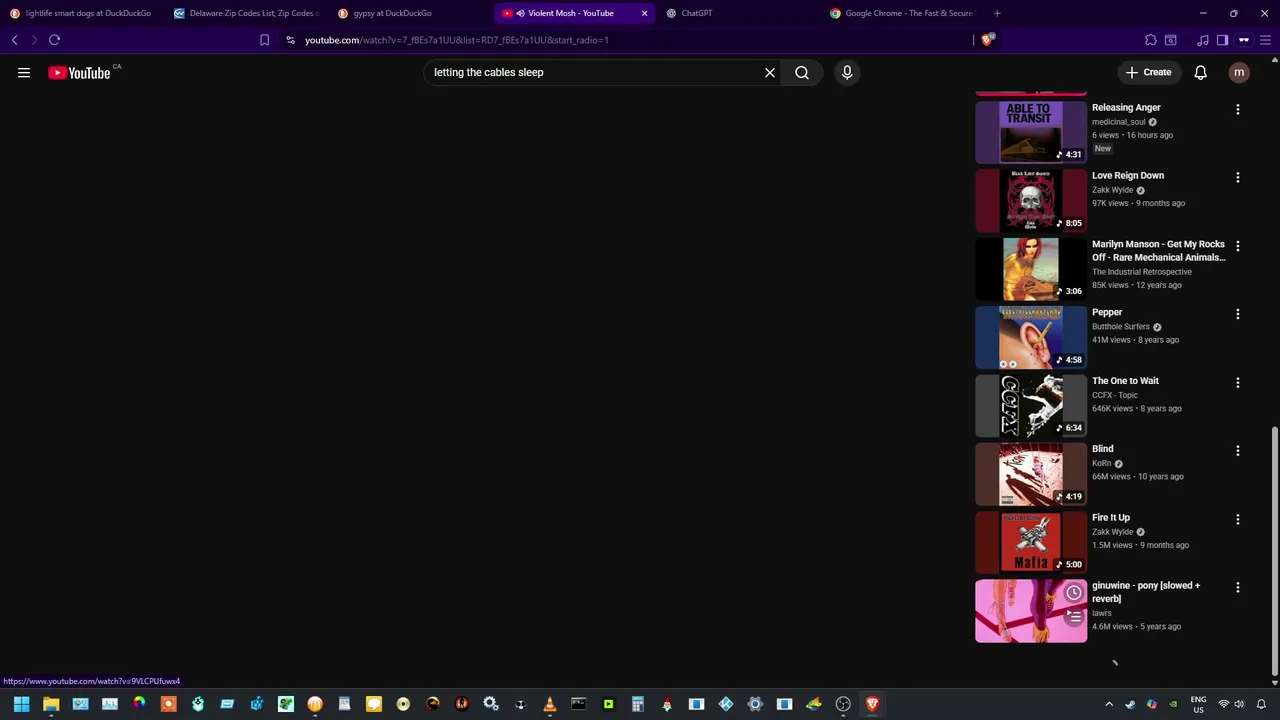Open more options for Fire It Up
The image size is (1280, 720).
pos(1238,519)
